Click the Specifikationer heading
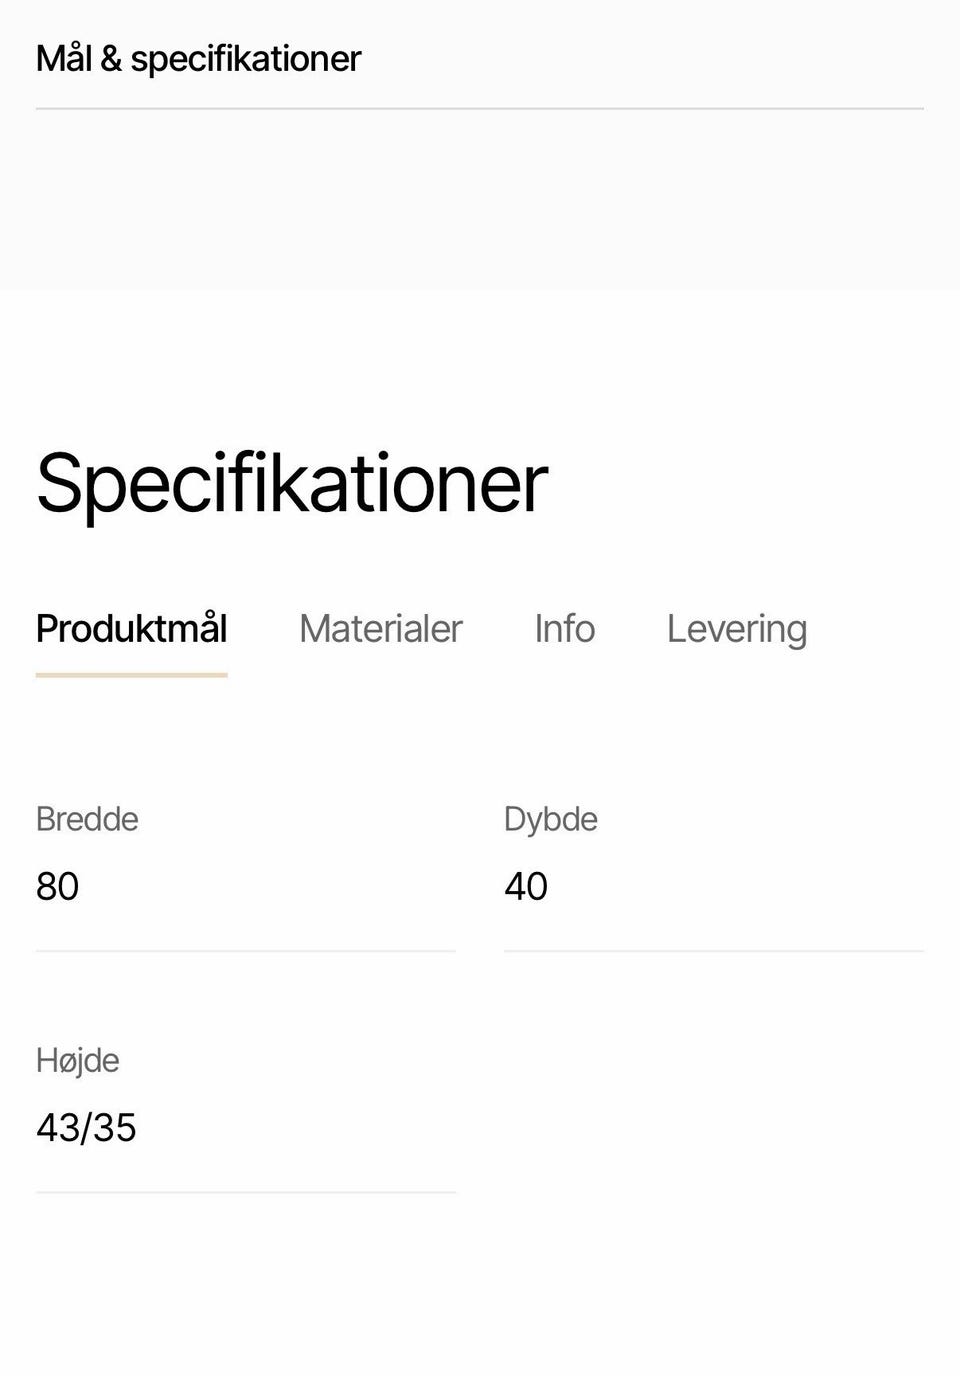This screenshot has width=960, height=1376. pyautogui.click(x=291, y=484)
